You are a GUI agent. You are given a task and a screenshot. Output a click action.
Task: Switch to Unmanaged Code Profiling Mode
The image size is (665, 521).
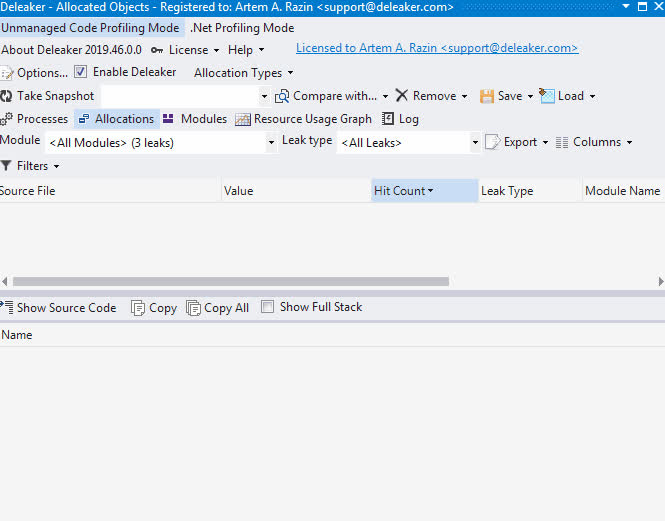pyautogui.click(x=90, y=28)
